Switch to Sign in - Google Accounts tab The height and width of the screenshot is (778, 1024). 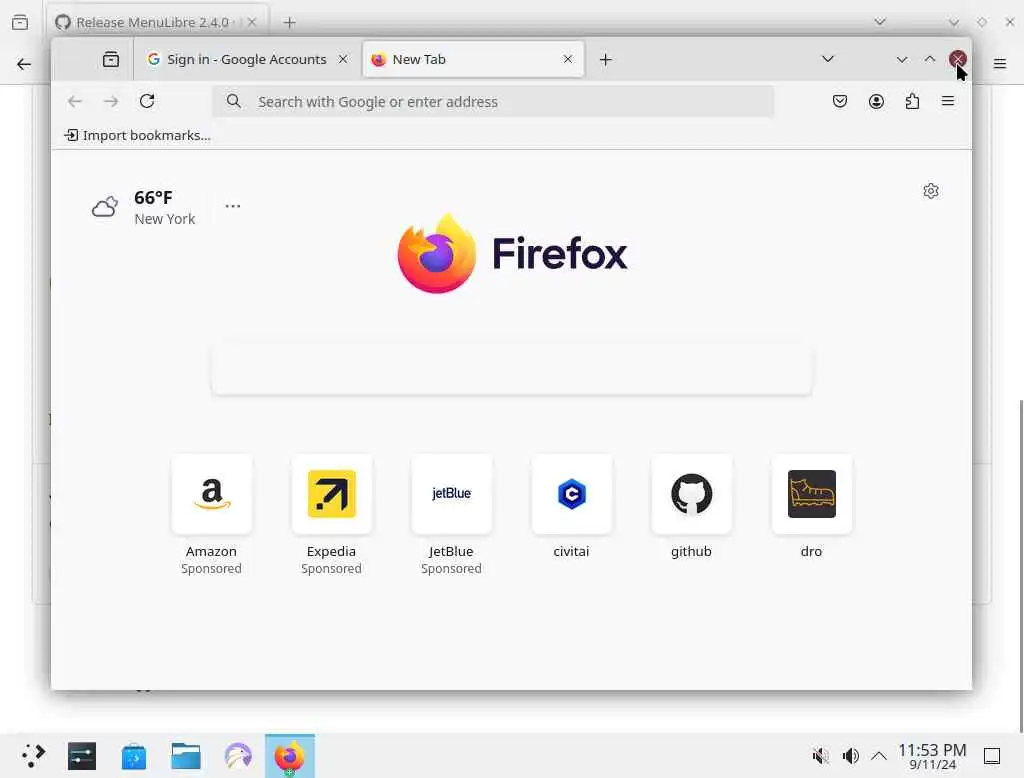tap(248, 59)
